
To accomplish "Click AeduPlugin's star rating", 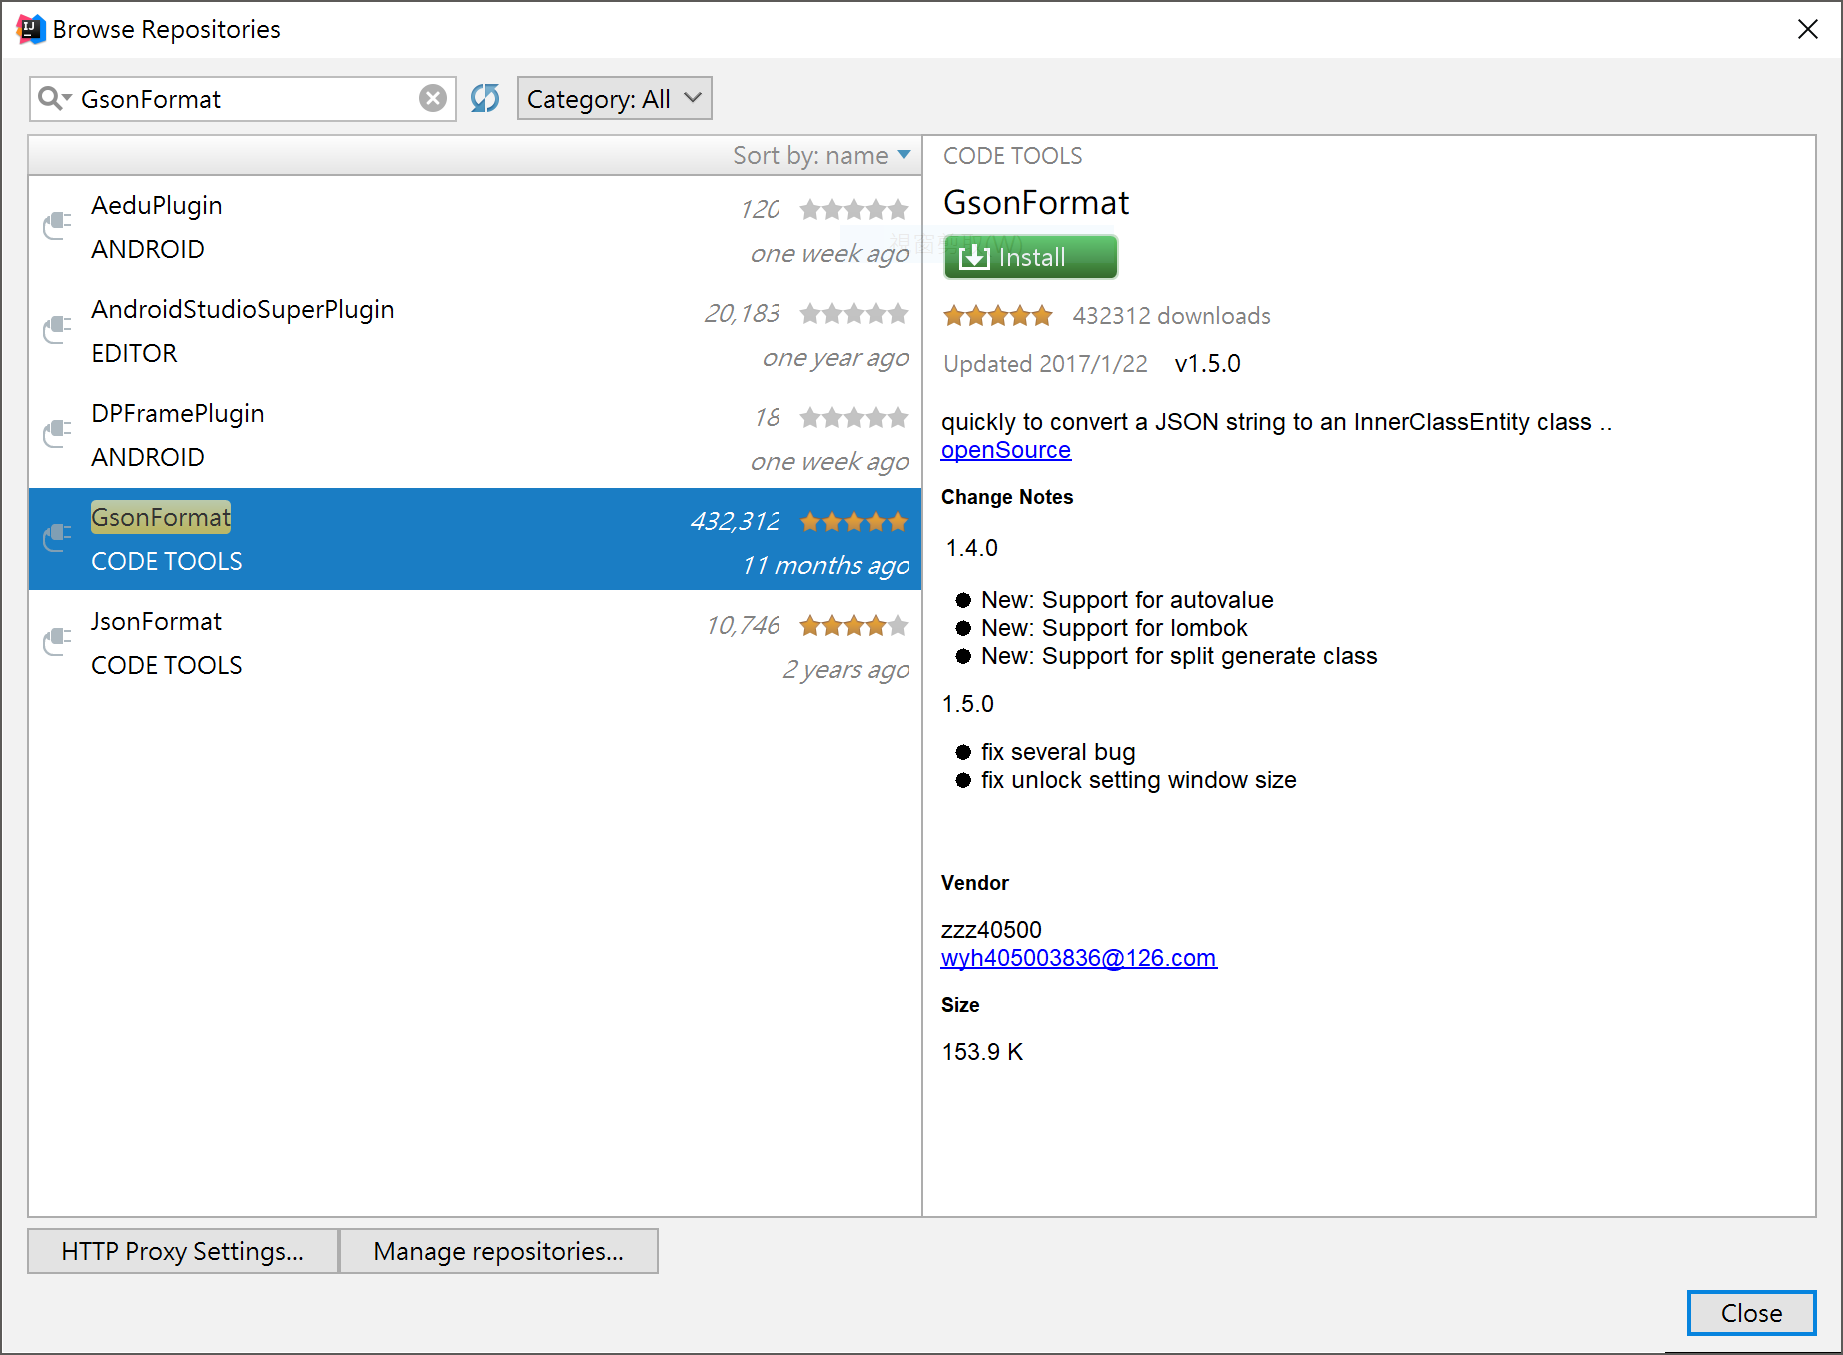I will tap(853, 209).
